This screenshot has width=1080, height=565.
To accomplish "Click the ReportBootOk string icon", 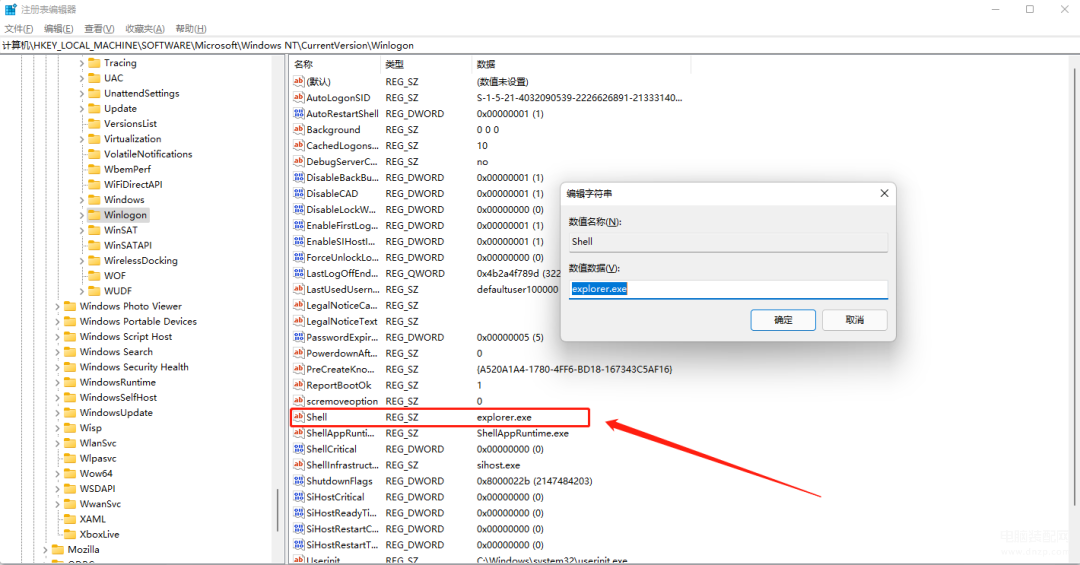I will pos(298,385).
